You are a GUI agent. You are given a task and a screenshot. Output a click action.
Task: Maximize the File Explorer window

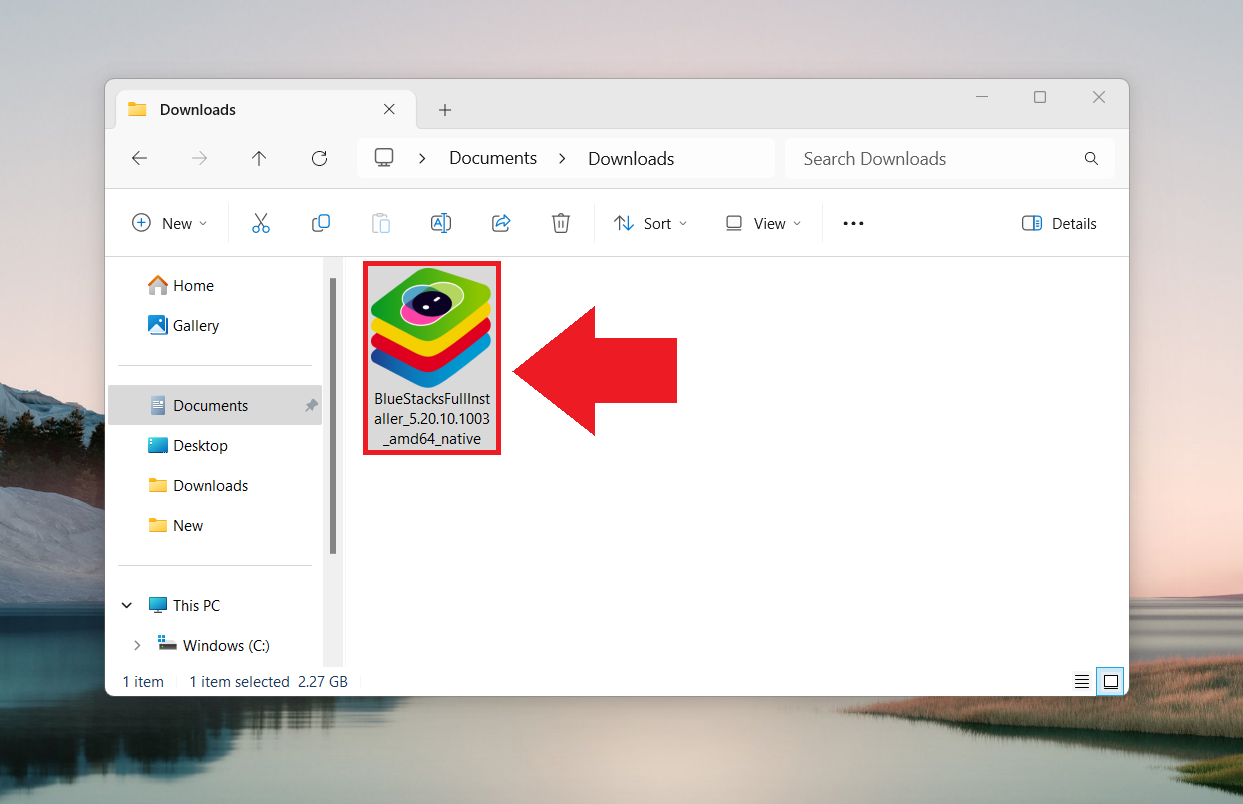tap(1040, 97)
